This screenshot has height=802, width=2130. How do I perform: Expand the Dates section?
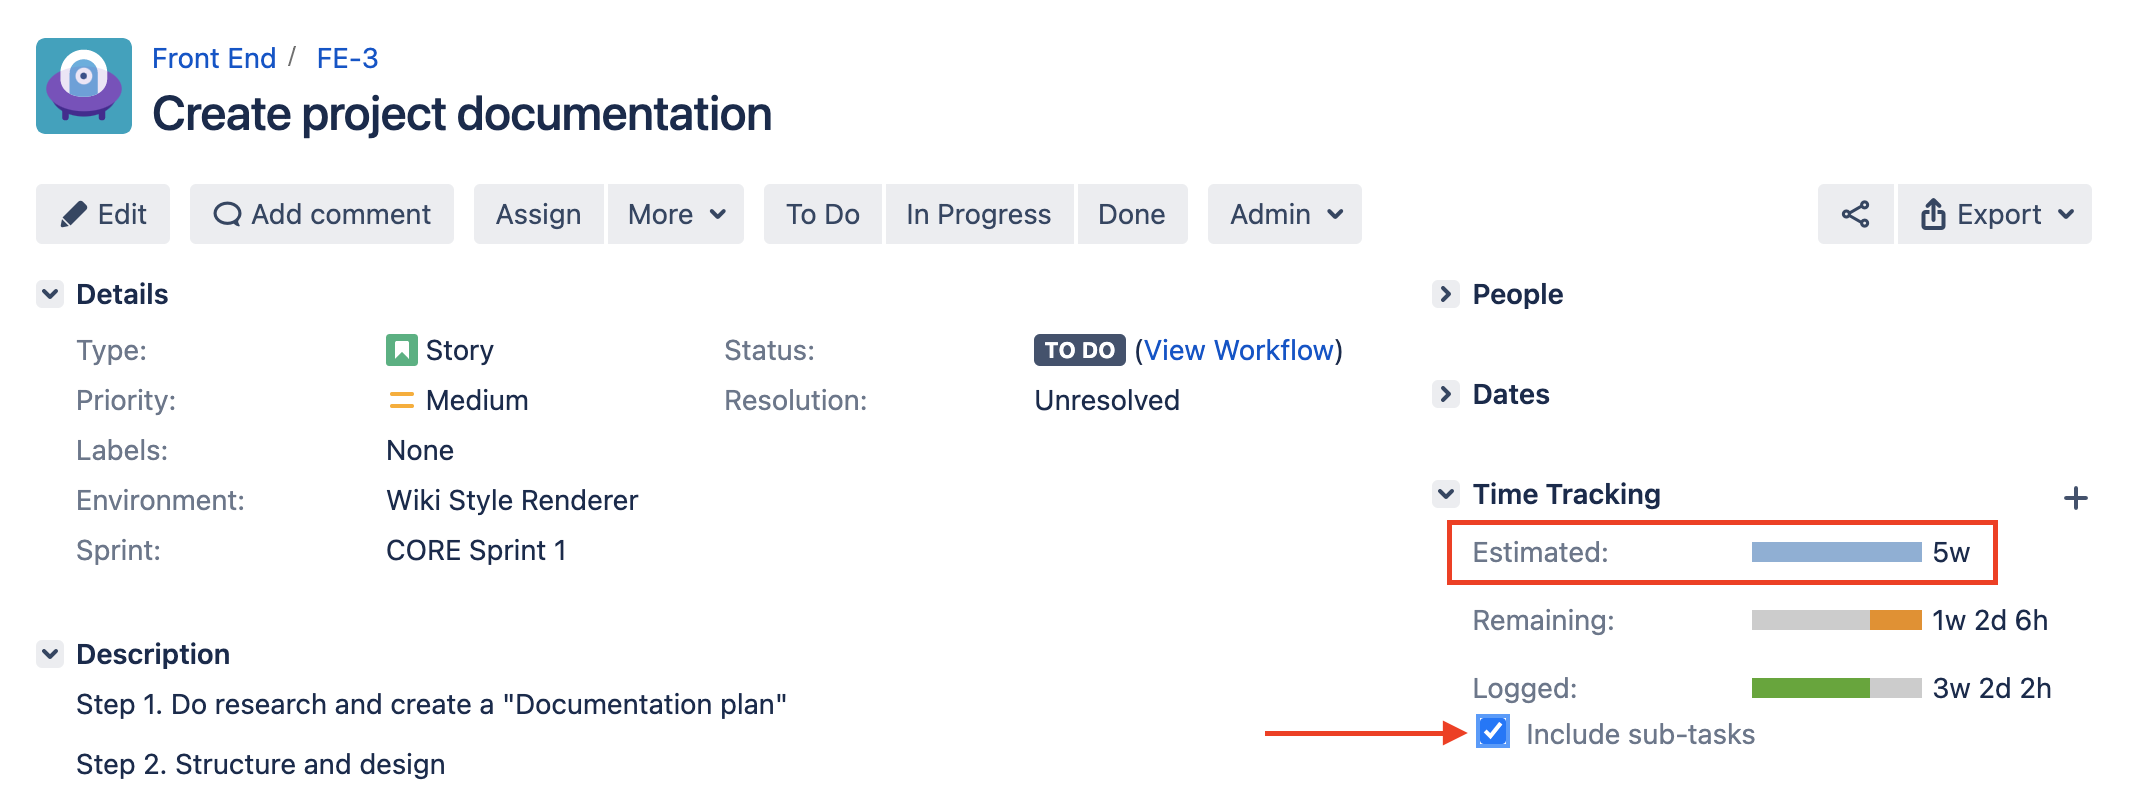point(1445,394)
